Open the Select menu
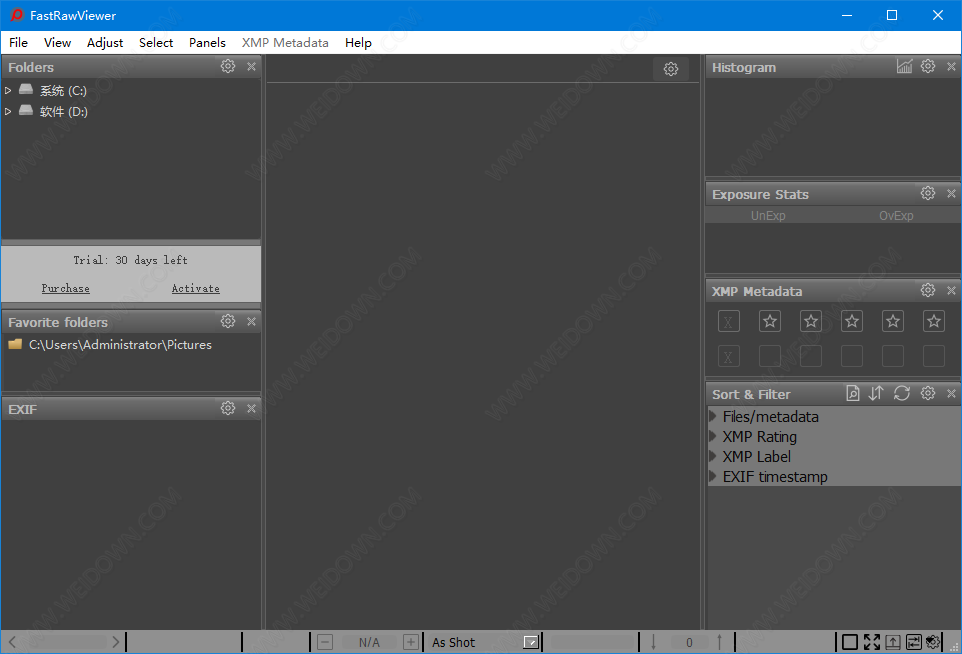Image resolution: width=962 pixels, height=654 pixels. tap(156, 42)
